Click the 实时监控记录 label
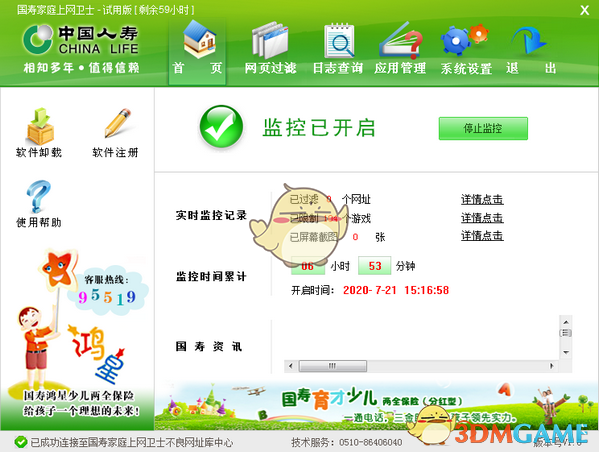 coord(211,215)
